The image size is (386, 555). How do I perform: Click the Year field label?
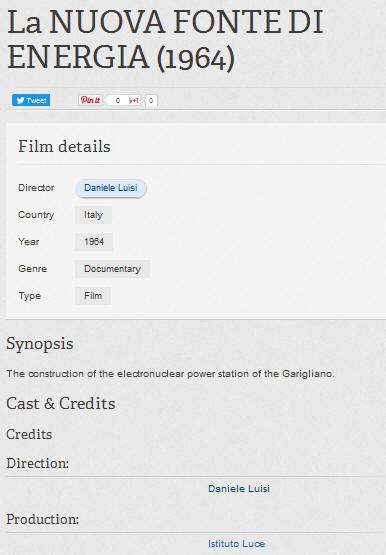click(29, 242)
